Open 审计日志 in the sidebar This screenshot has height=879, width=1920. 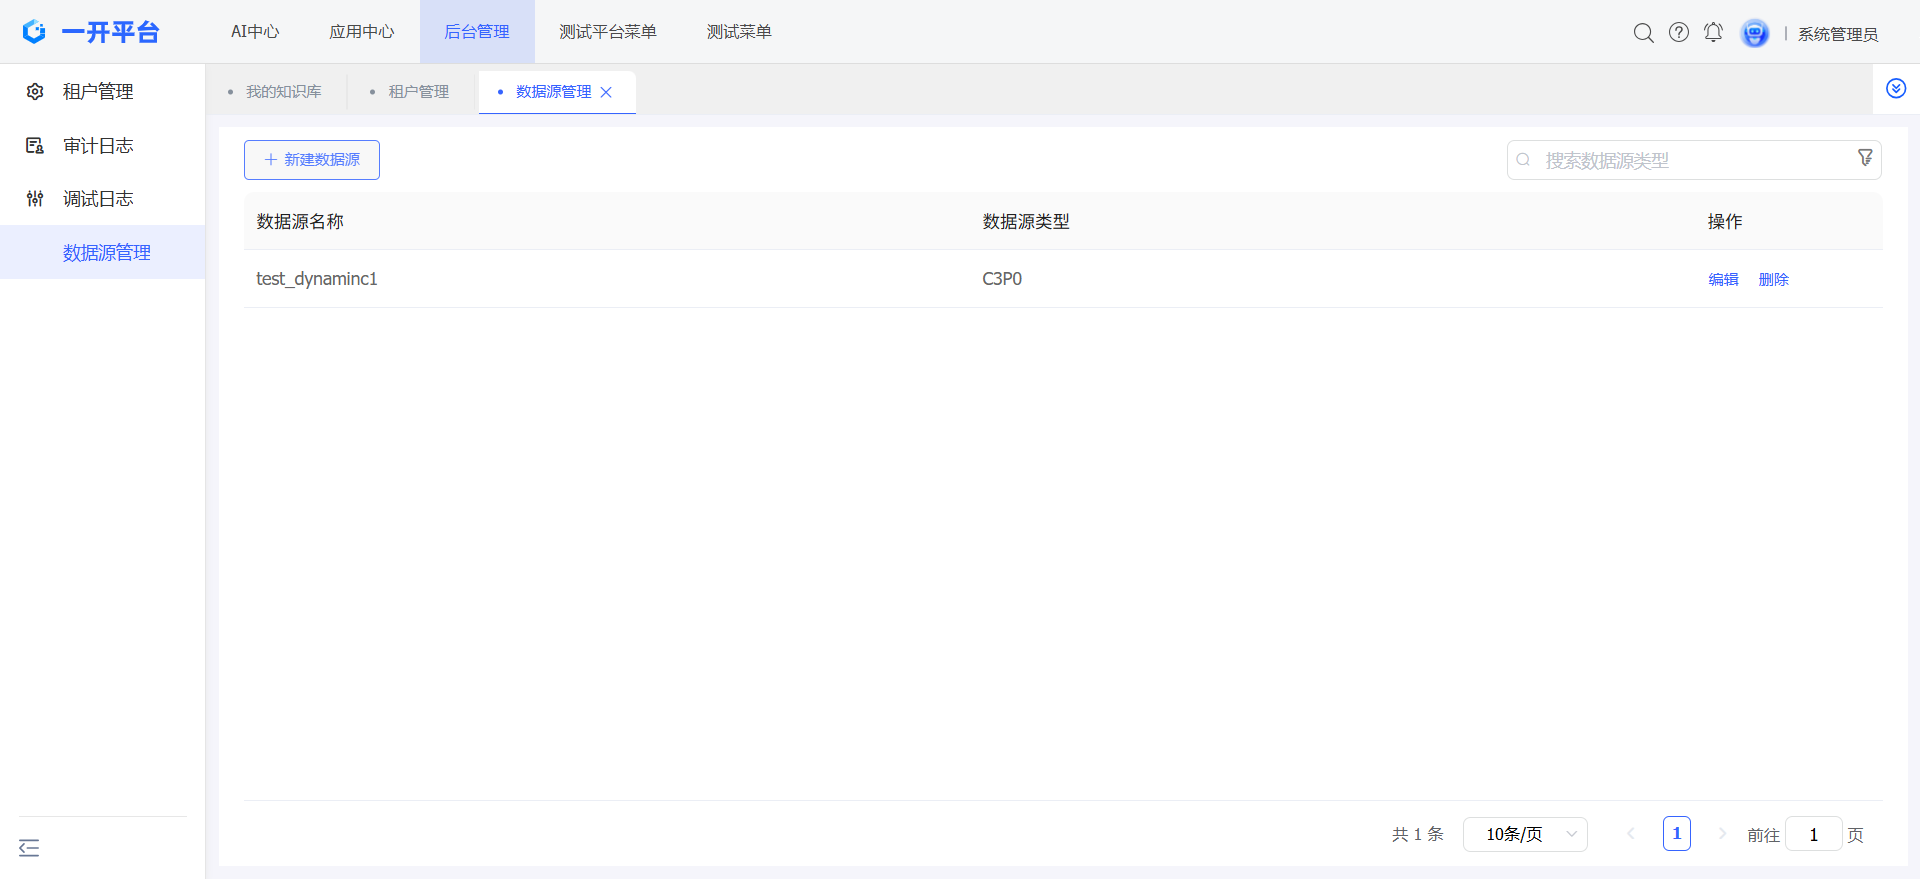point(98,146)
